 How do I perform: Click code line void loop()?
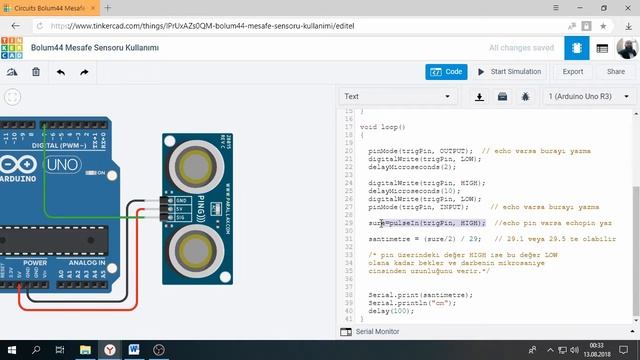(382, 127)
